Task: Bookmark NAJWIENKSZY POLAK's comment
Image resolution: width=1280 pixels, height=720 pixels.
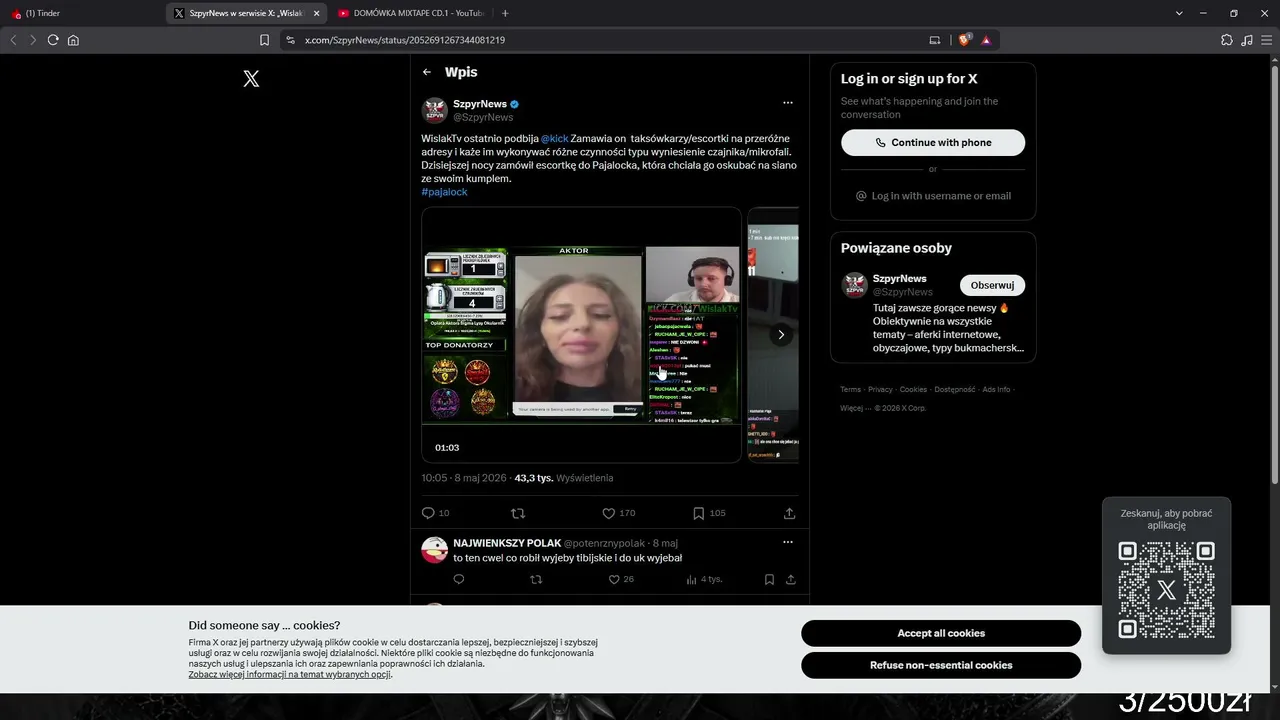Action: pyautogui.click(x=769, y=579)
